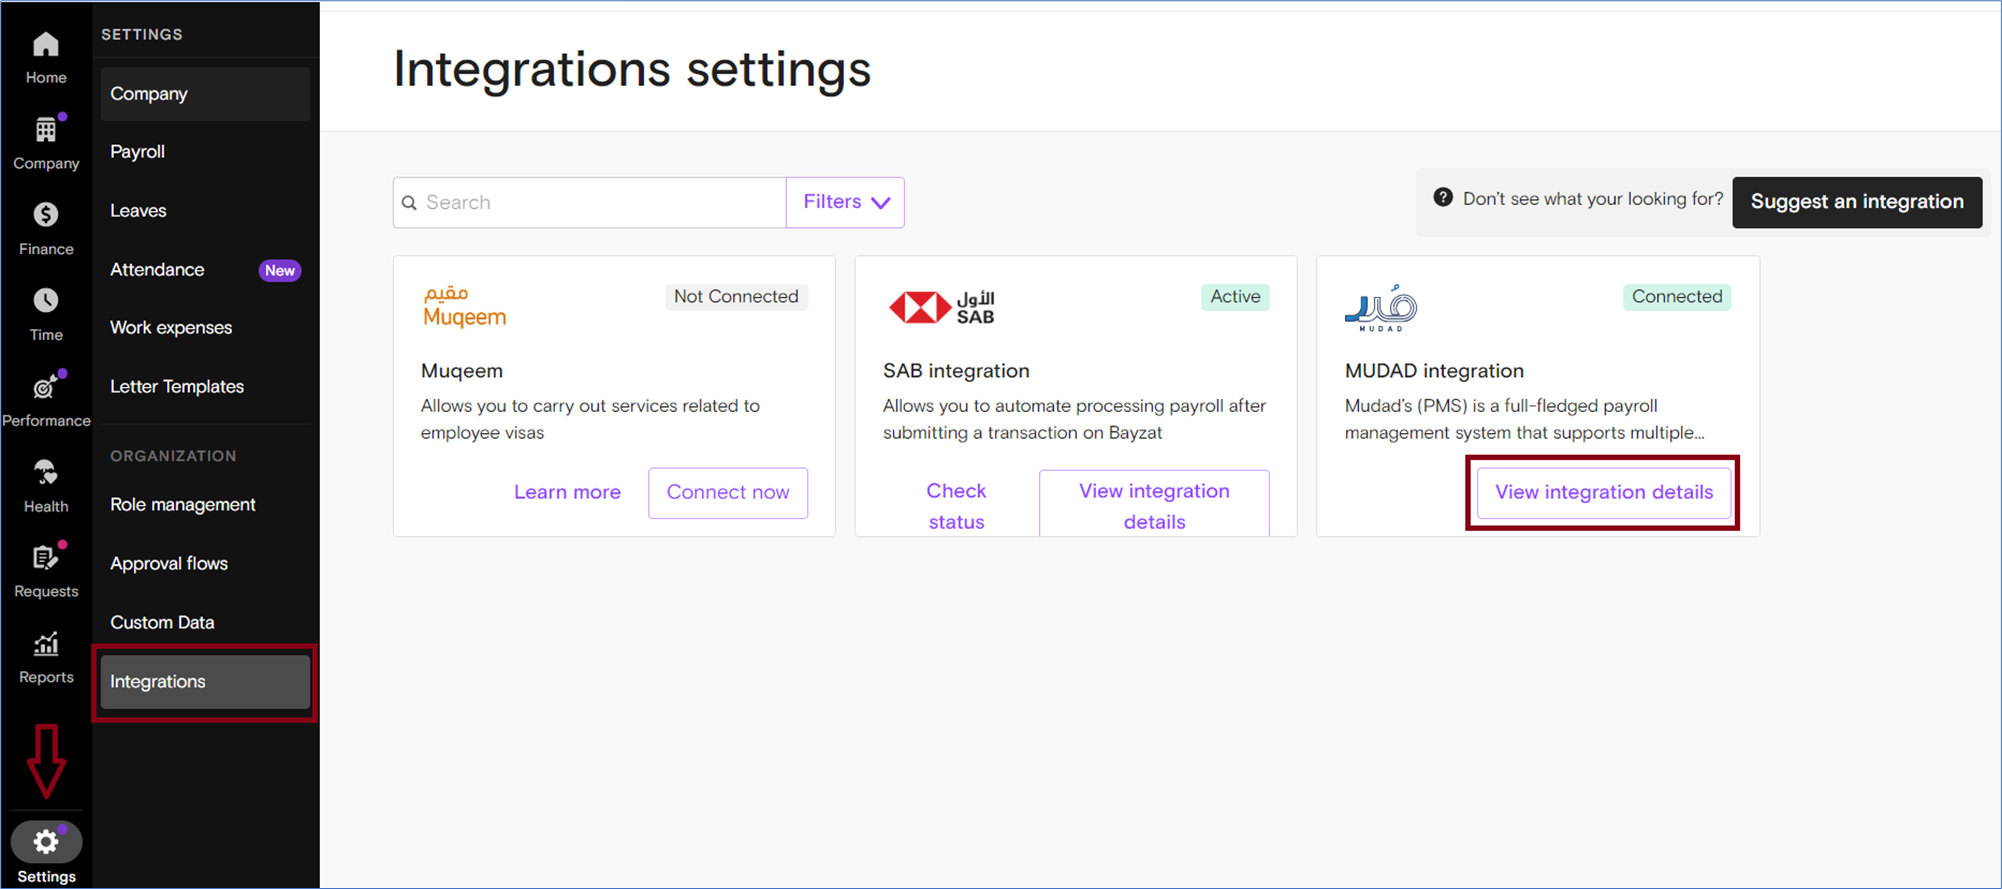The width and height of the screenshot is (2002, 889).
Task: Open Custom Data settings
Action: [205, 623]
